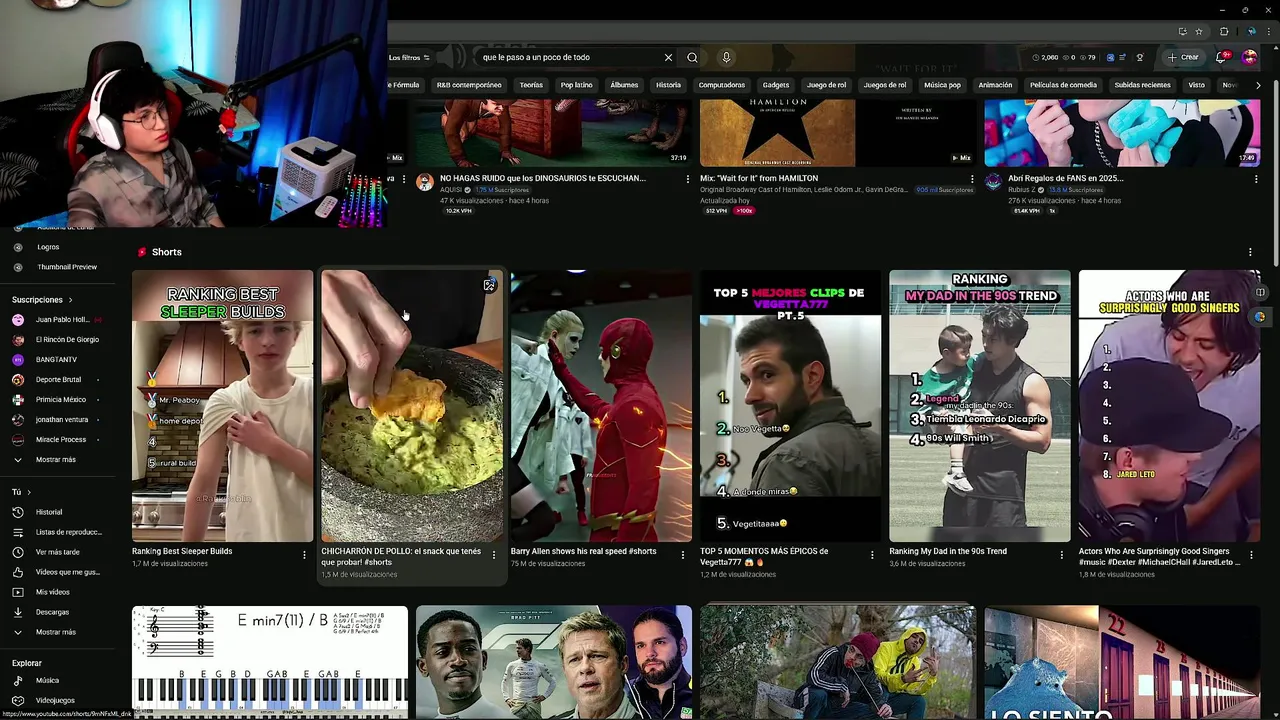
Task: Select the Teorías filter chip
Action: click(531, 85)
